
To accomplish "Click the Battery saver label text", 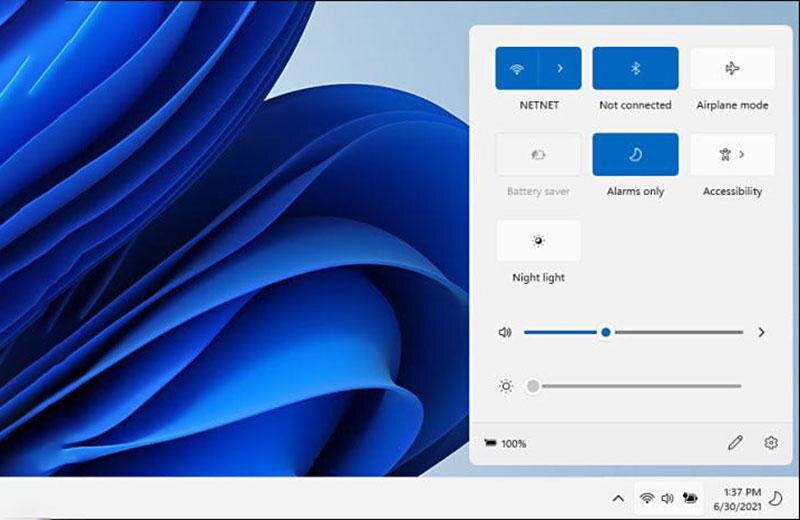I will (538, 191).
